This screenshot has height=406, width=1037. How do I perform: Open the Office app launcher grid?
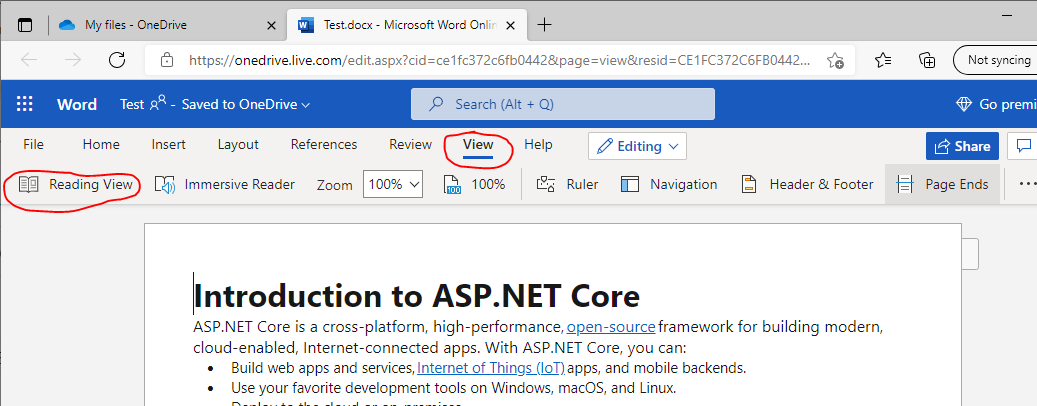[24, 104]
